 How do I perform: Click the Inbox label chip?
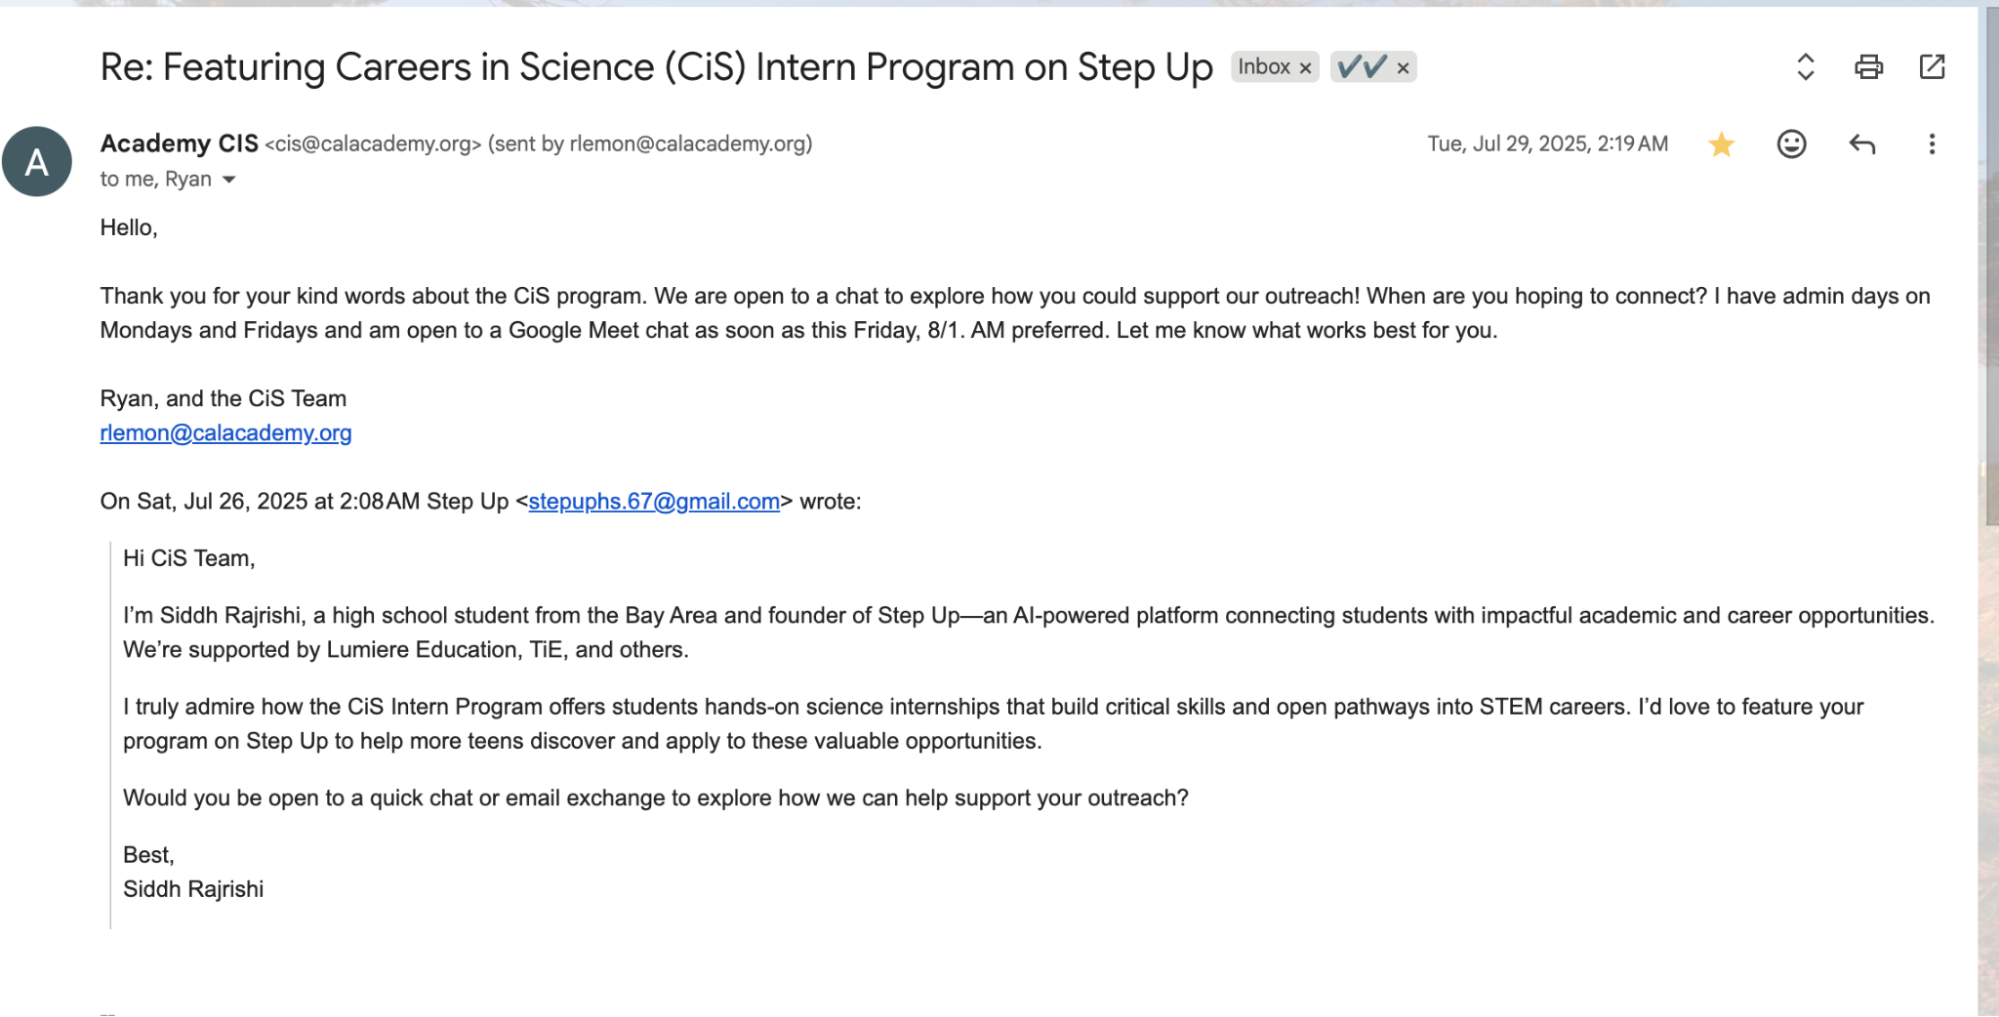[1264, 67]
